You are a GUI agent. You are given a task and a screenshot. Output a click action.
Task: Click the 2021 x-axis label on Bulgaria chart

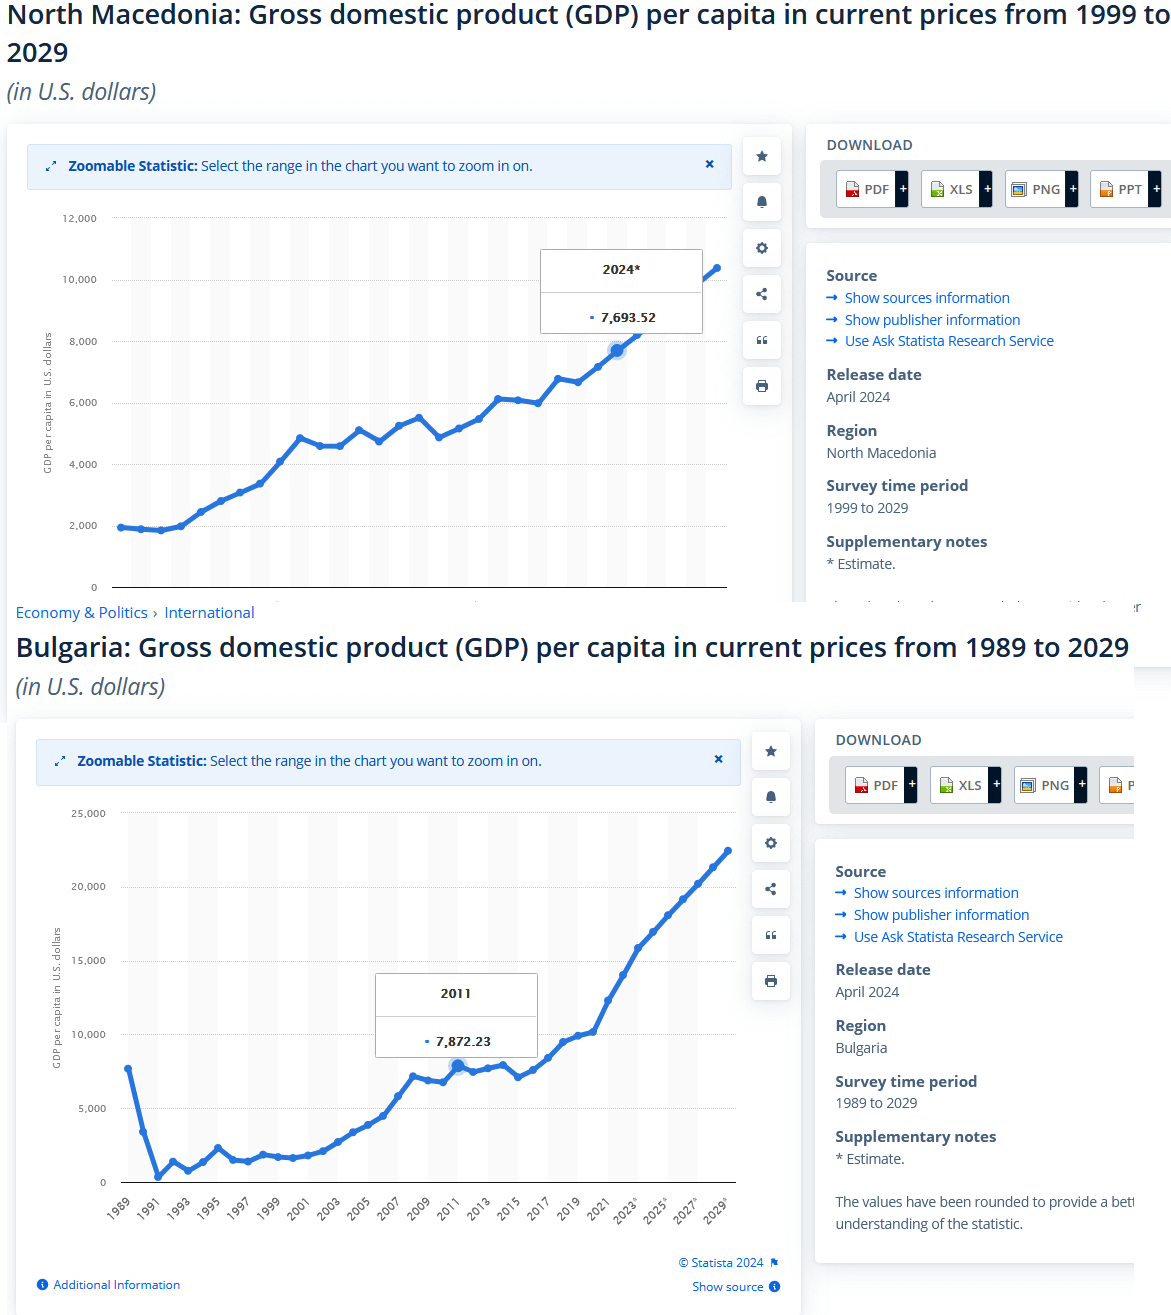(x=598, y=1209)
